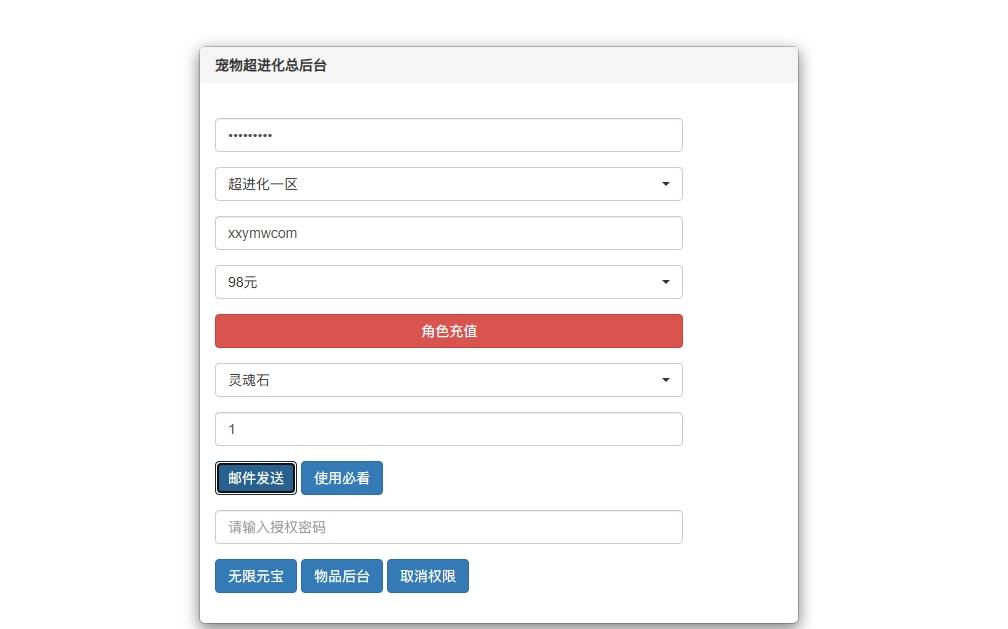Select the quantity field showing 1
Image resolution: width=1008 pixels, height=629 pixels.
tap(449, 429)
